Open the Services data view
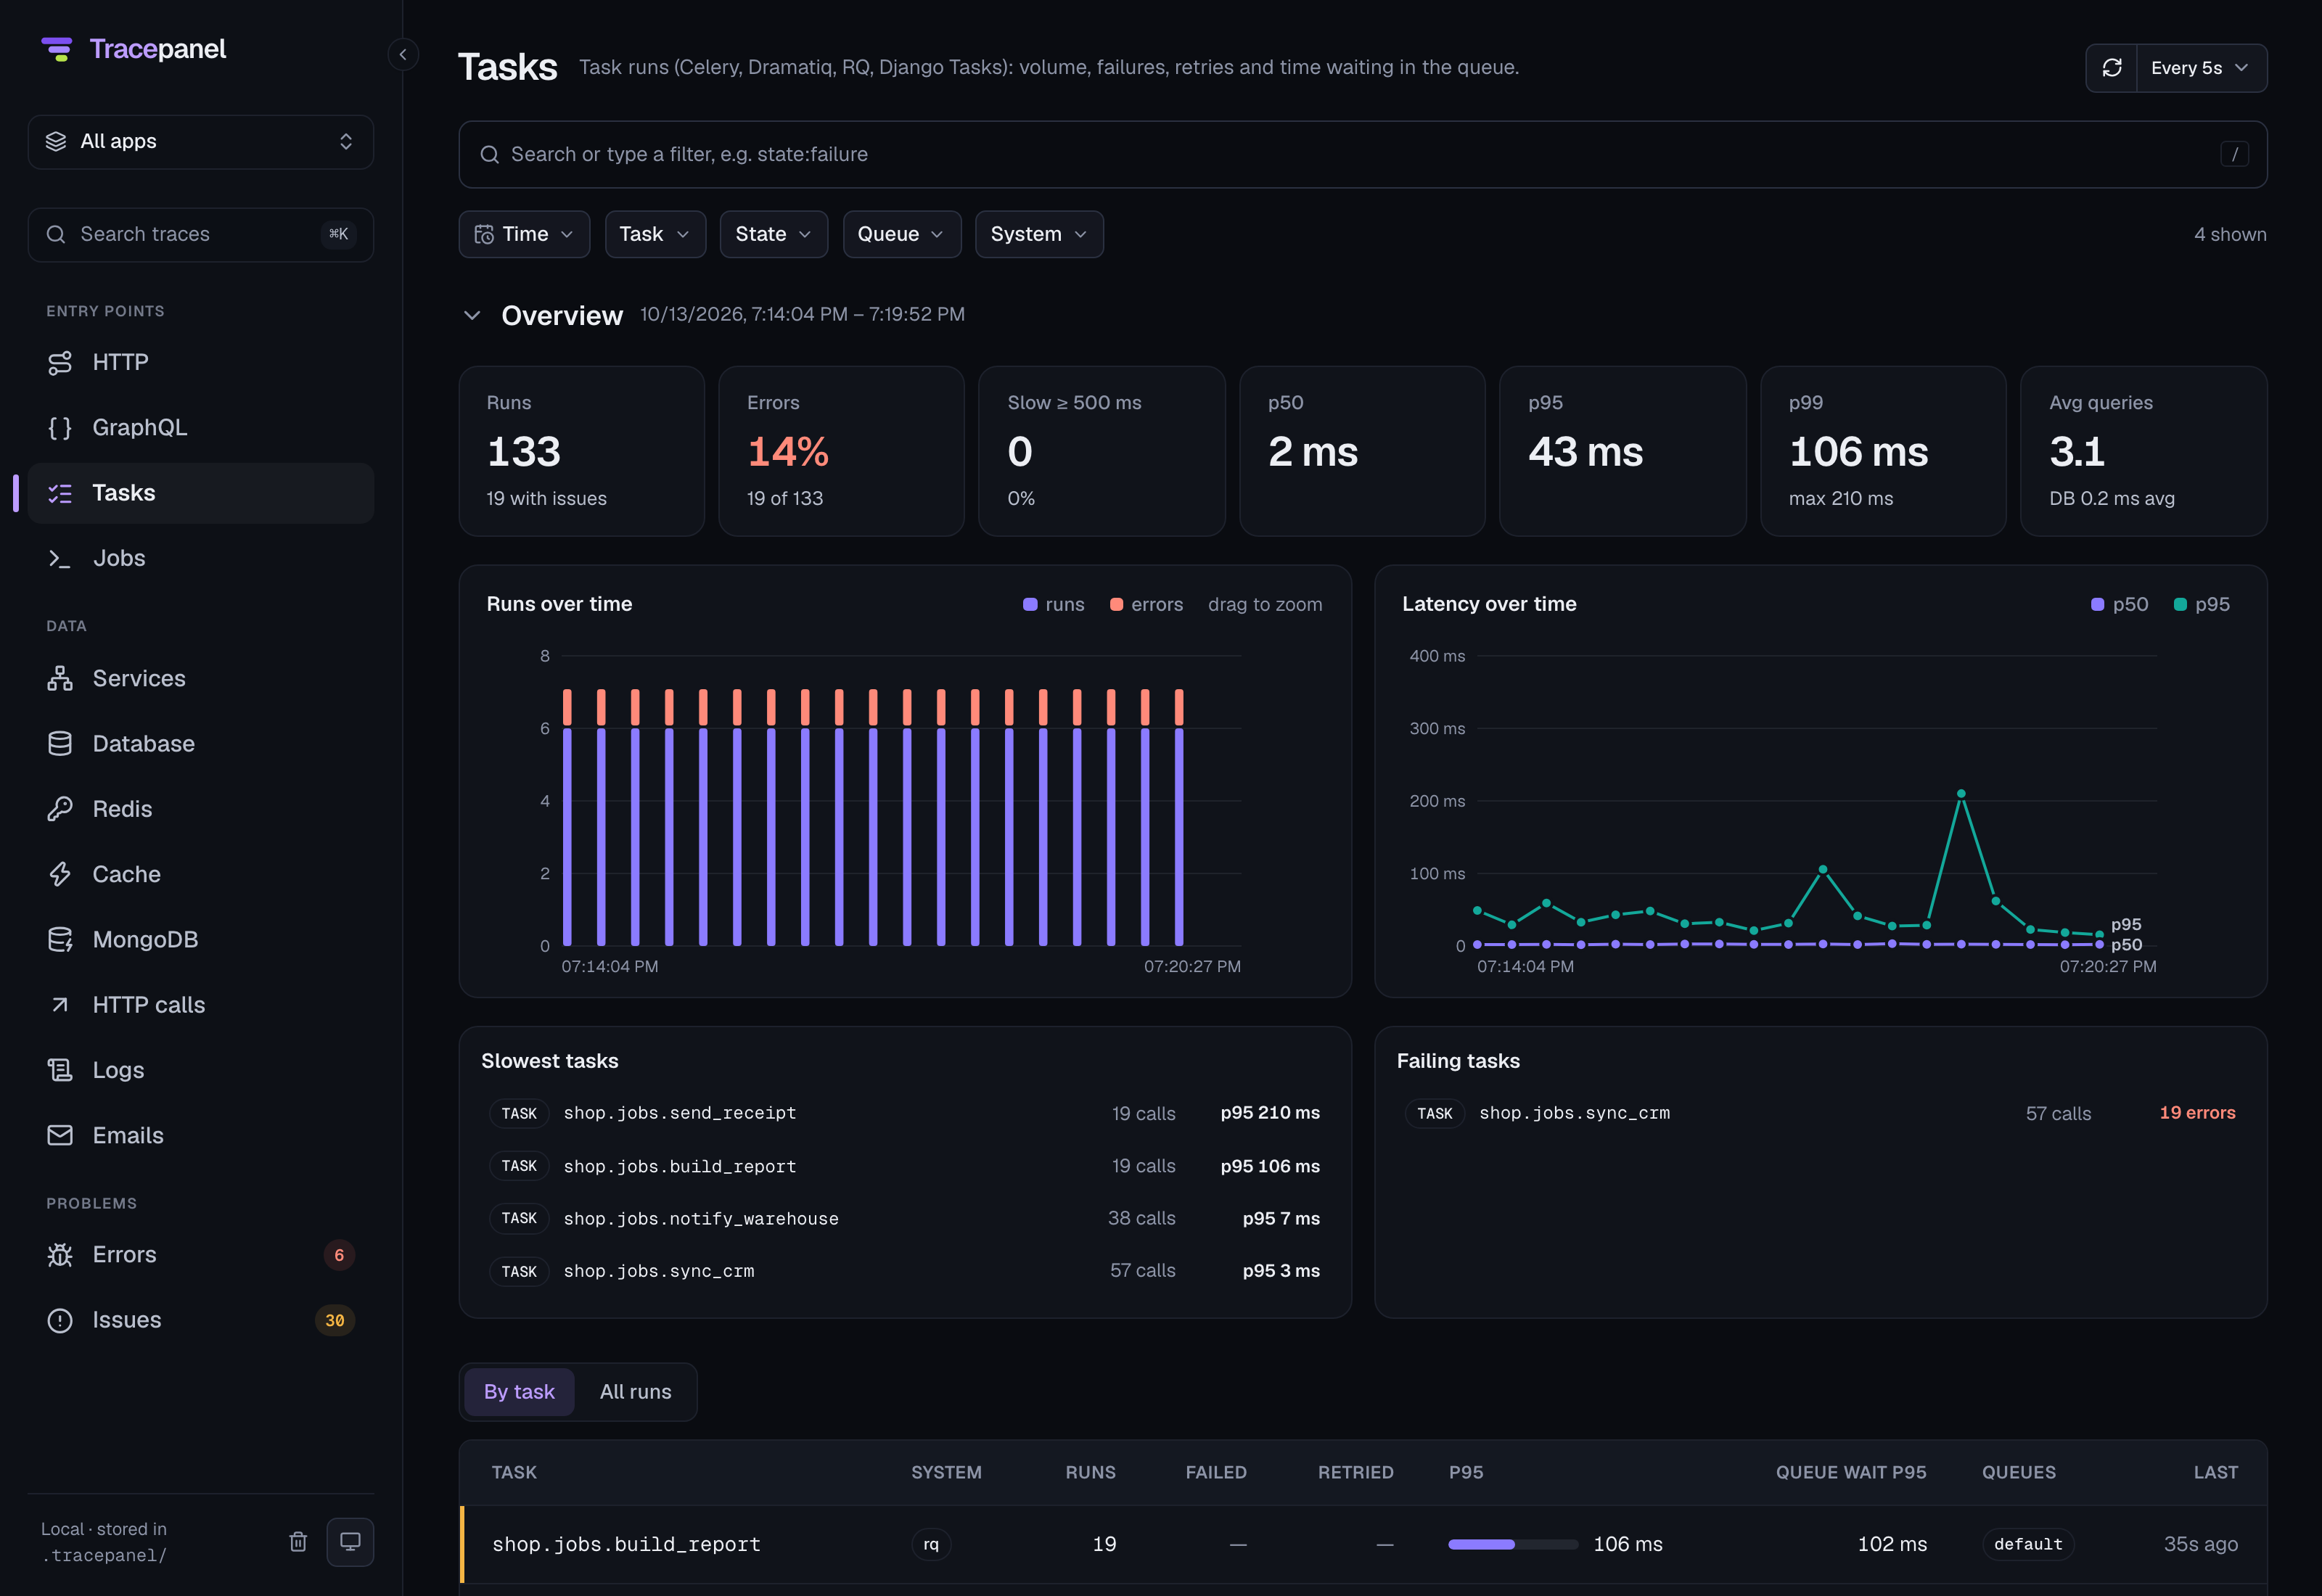 tap(200, 678)
